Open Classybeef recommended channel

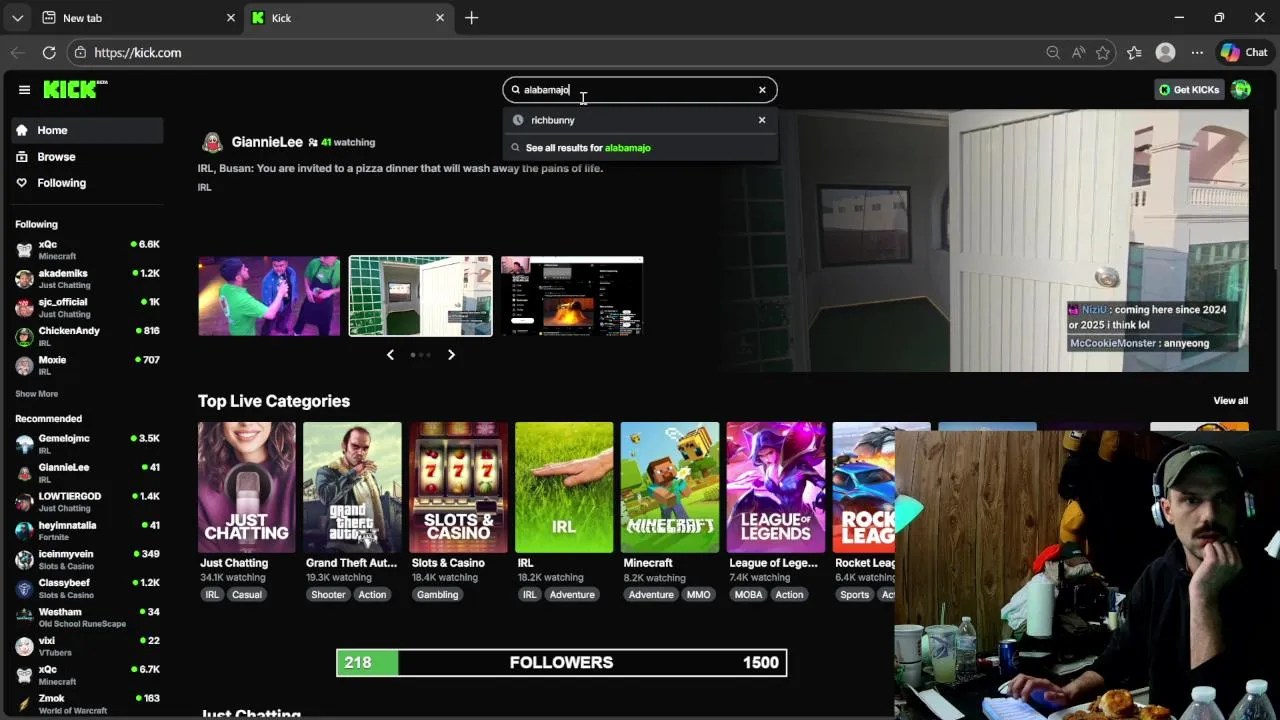coord(87,588)
